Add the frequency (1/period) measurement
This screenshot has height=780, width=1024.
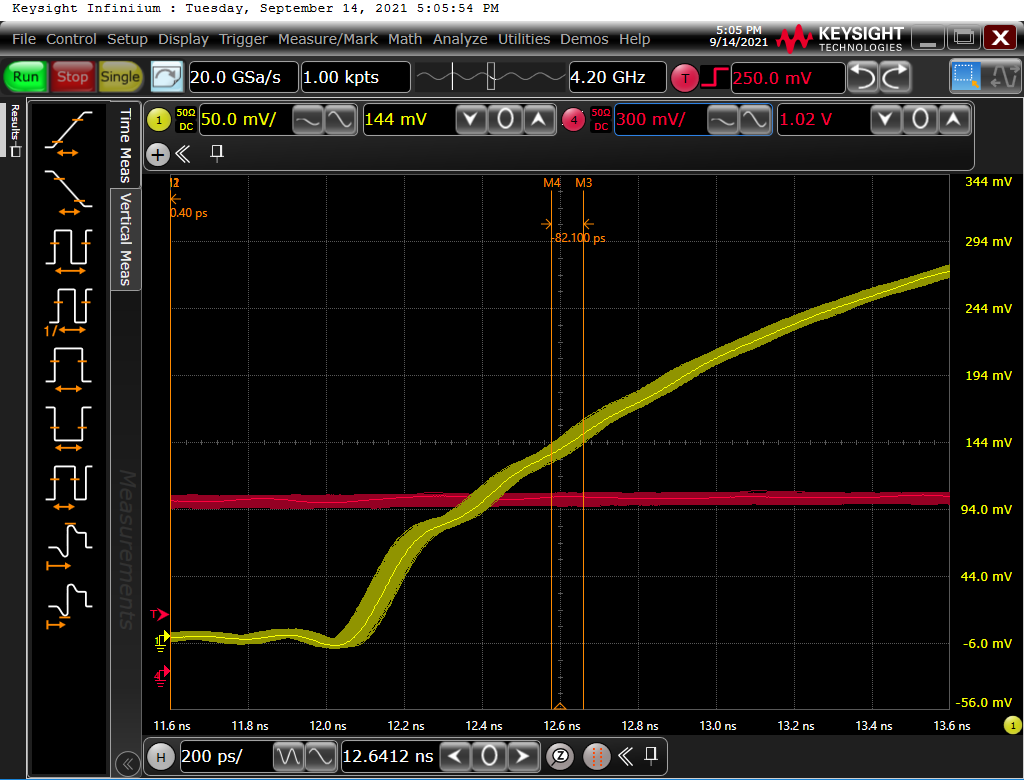[x=68, y=307]
